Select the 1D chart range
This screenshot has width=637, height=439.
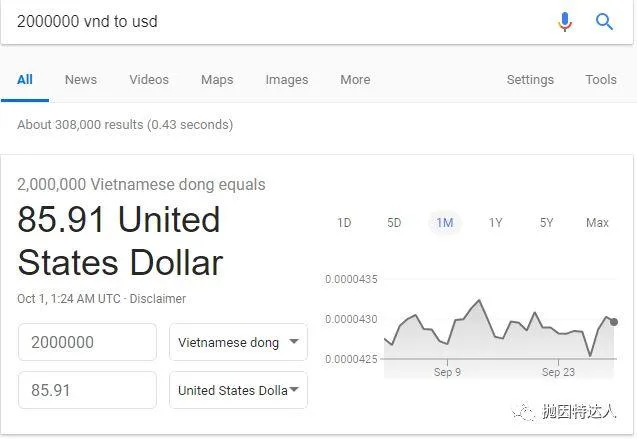344,223
